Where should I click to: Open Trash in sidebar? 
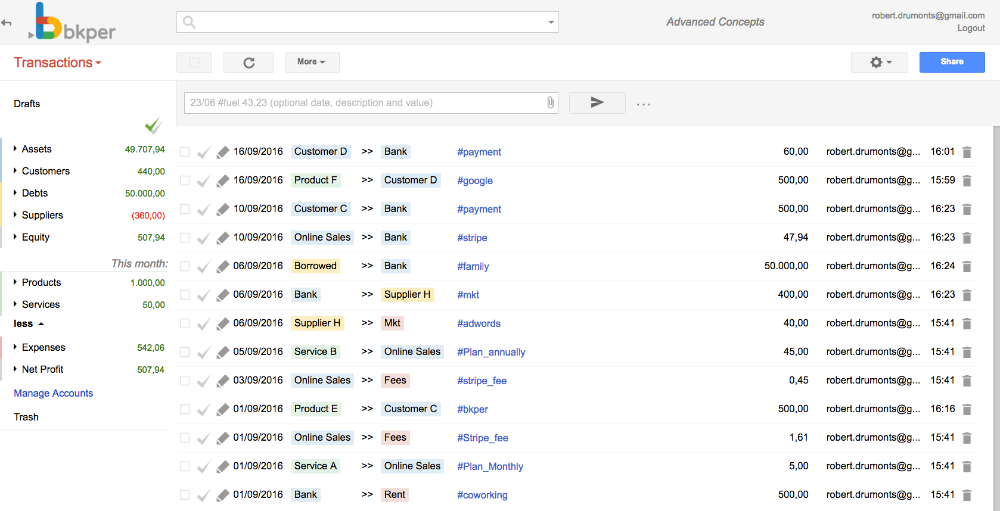[26, 417]
